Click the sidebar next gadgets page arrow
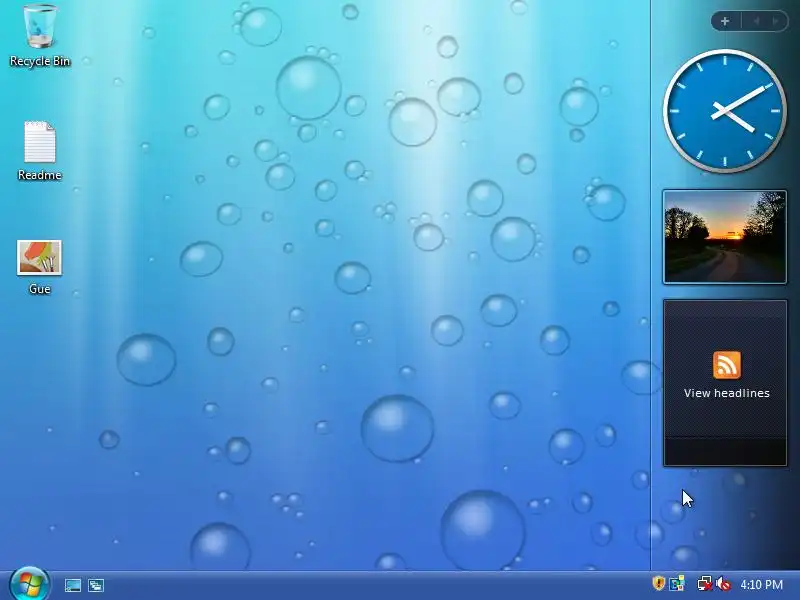Screen dimensions: 800x600 776,21
